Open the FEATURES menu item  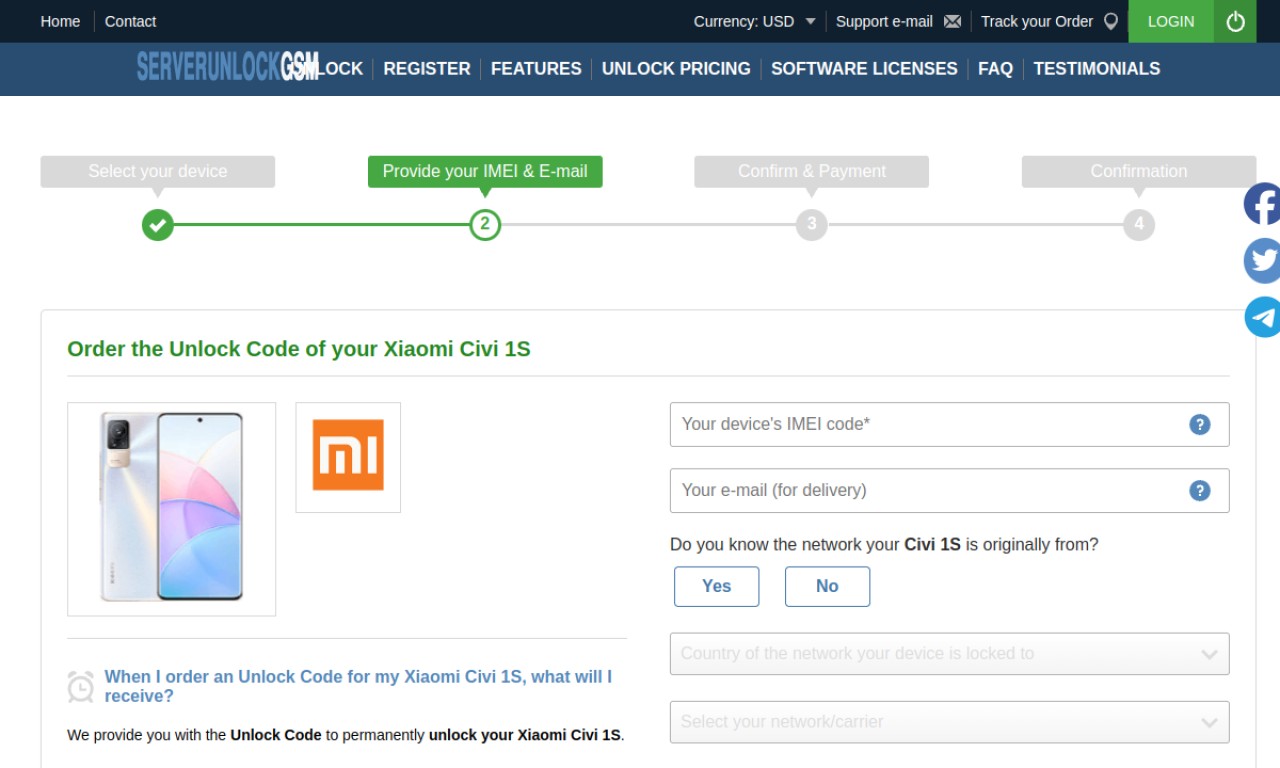point(536,68)
